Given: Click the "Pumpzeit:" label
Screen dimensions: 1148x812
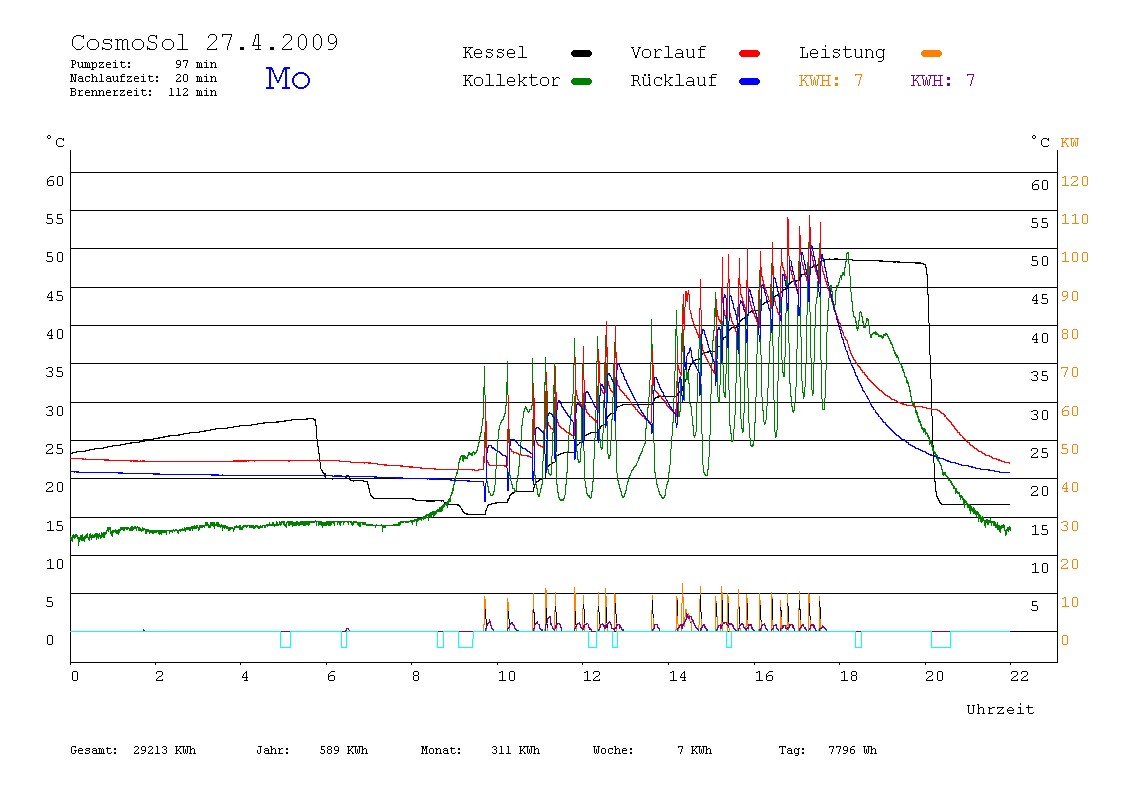Looking at the screenshot, I should click(101, 64).
